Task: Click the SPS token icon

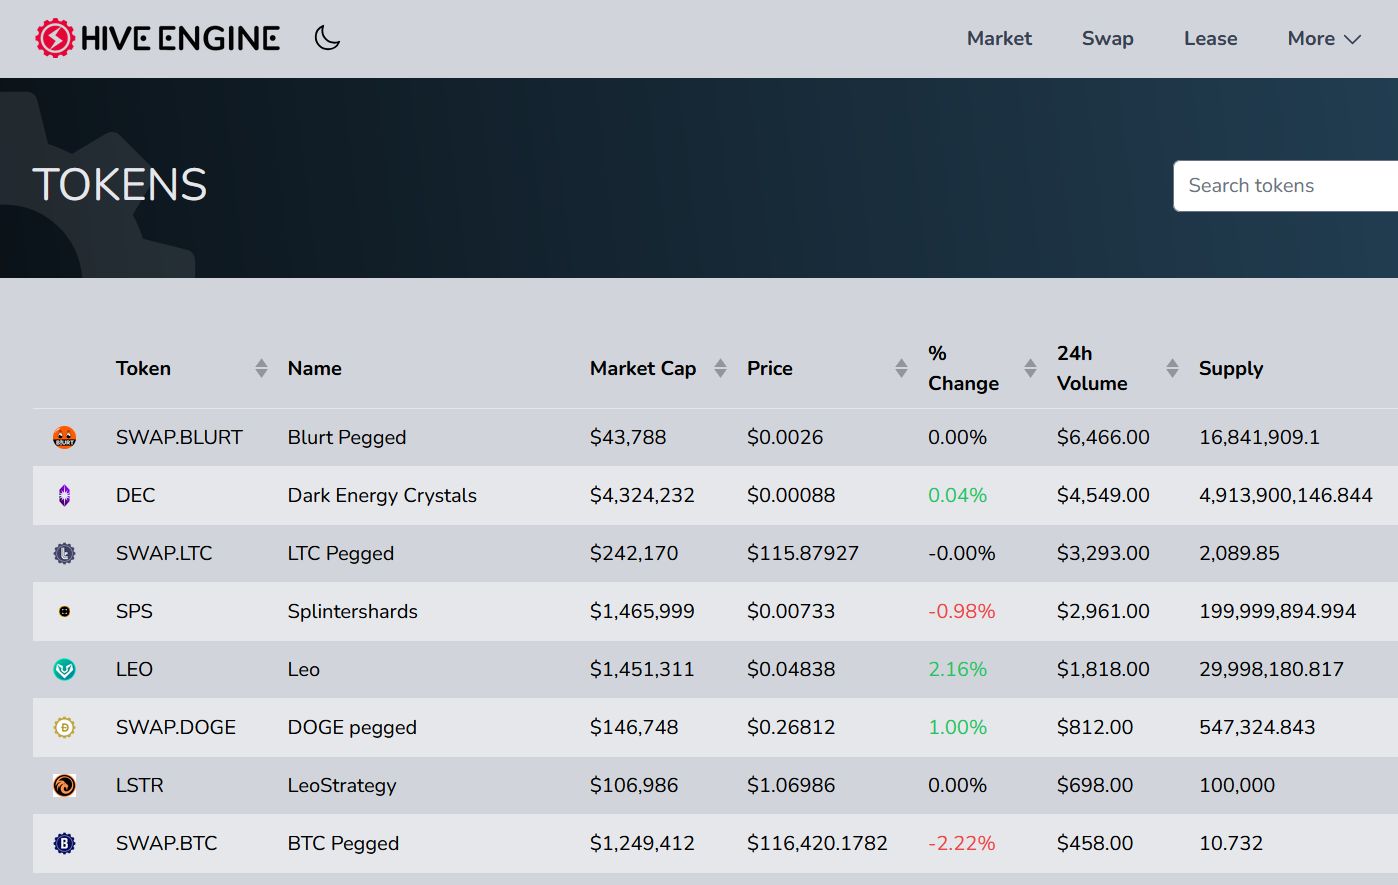Action: click(64, 611)
